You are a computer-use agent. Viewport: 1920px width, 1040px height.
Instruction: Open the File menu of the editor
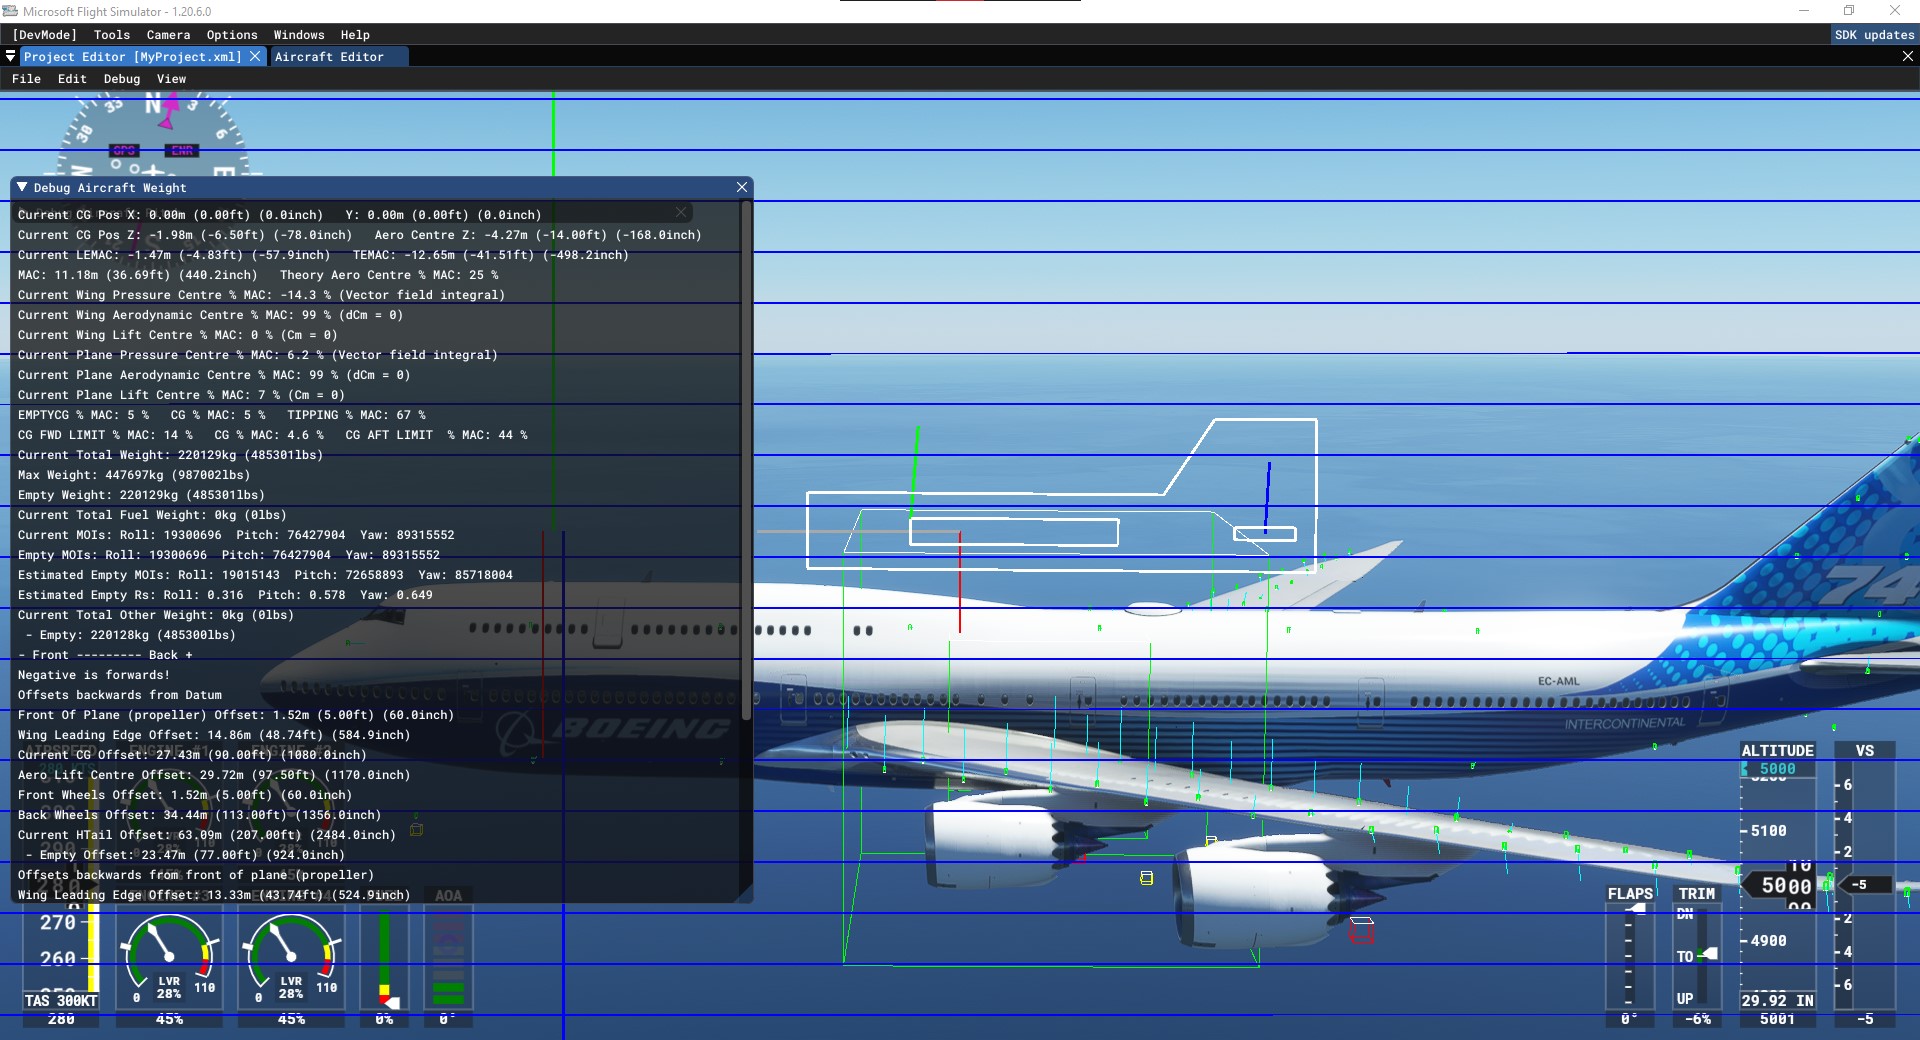pyautogui.click(x=26, y=79)
